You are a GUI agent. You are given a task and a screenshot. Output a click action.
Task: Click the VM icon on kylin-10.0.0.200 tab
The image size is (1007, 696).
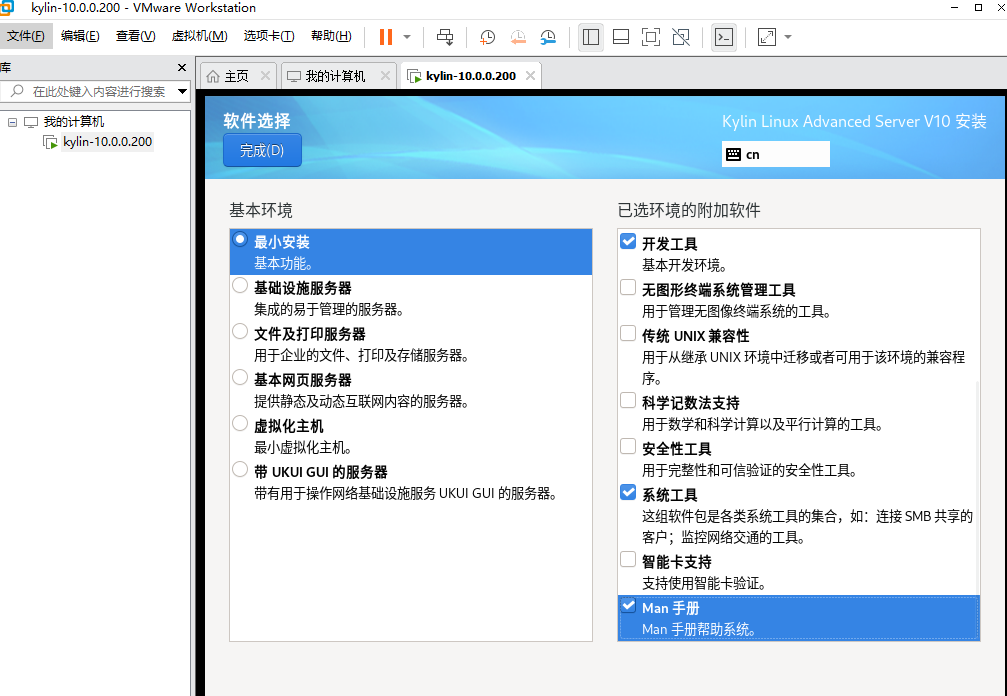coord(414,76)
